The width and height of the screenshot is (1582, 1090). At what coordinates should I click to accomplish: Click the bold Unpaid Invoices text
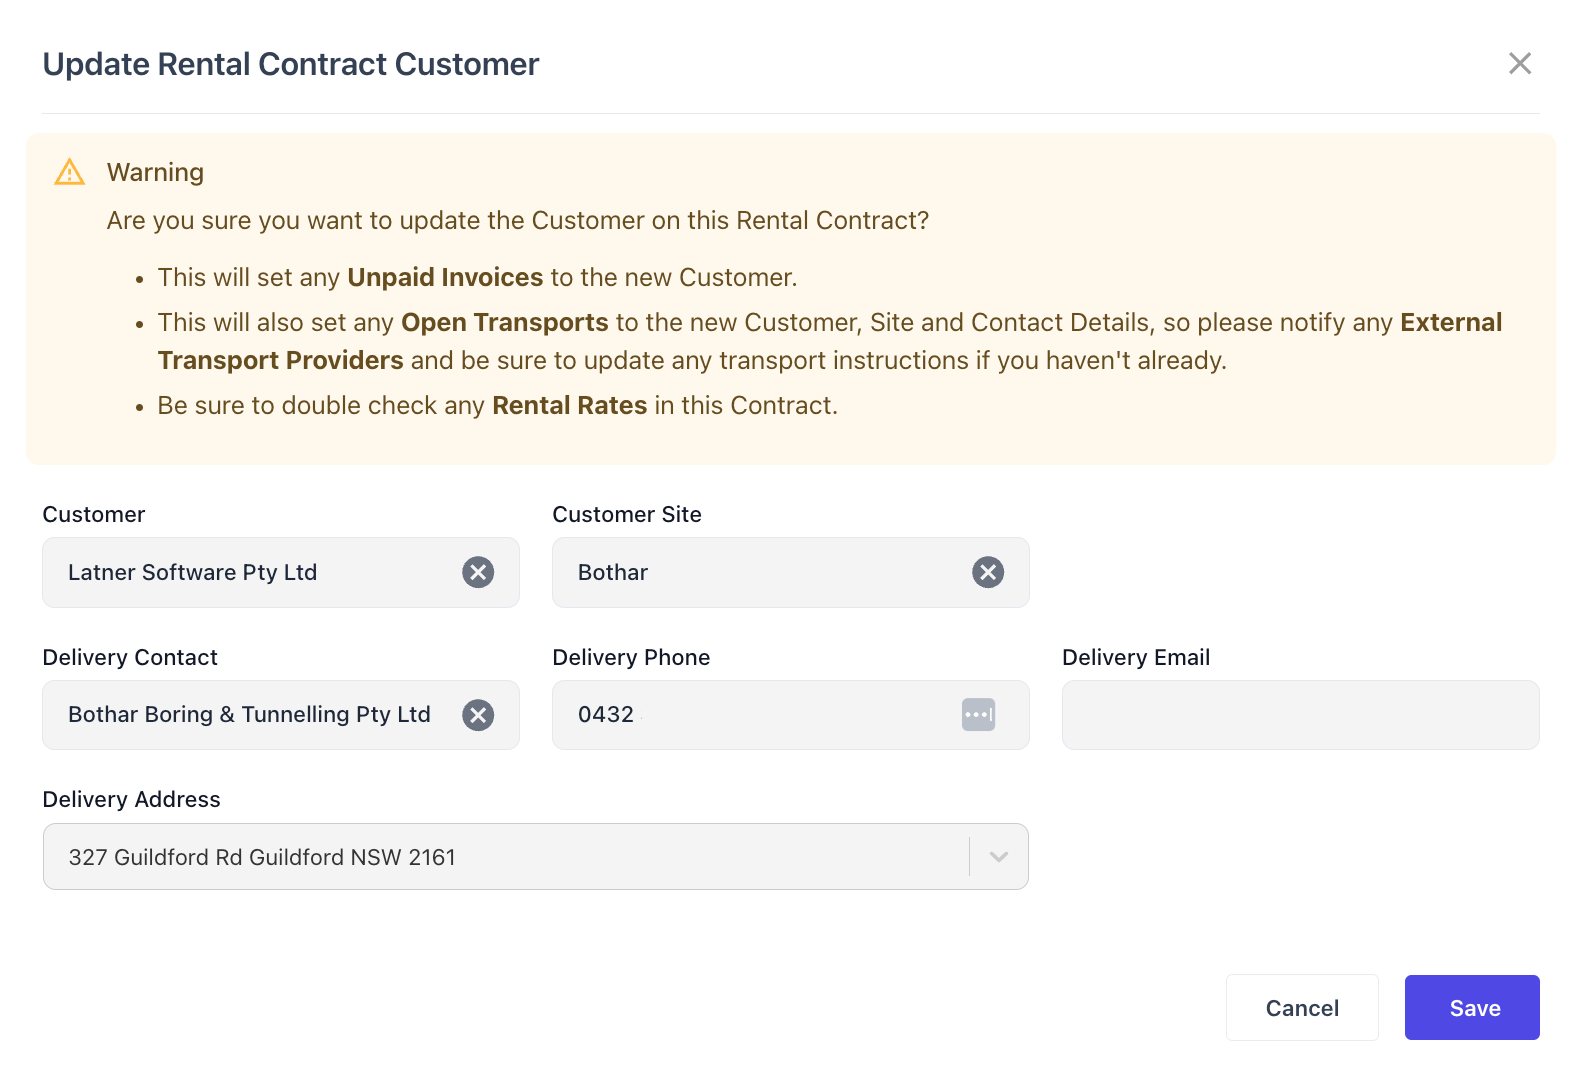point(445,277)
